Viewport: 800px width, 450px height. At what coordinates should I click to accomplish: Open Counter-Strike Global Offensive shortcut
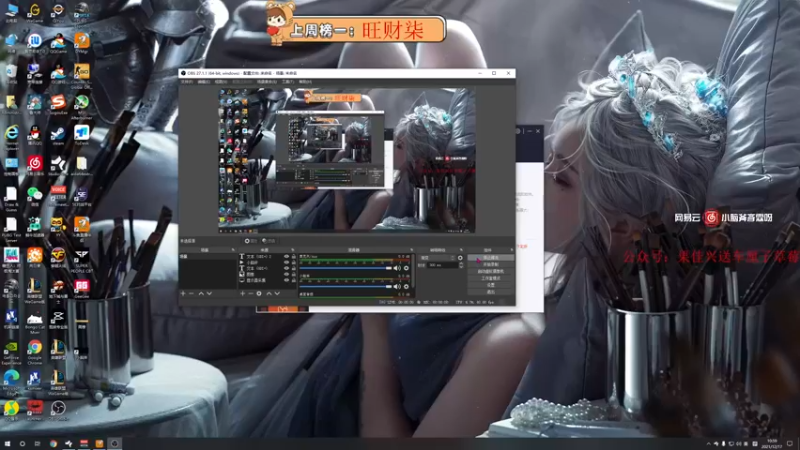click(x=82, y=74)
